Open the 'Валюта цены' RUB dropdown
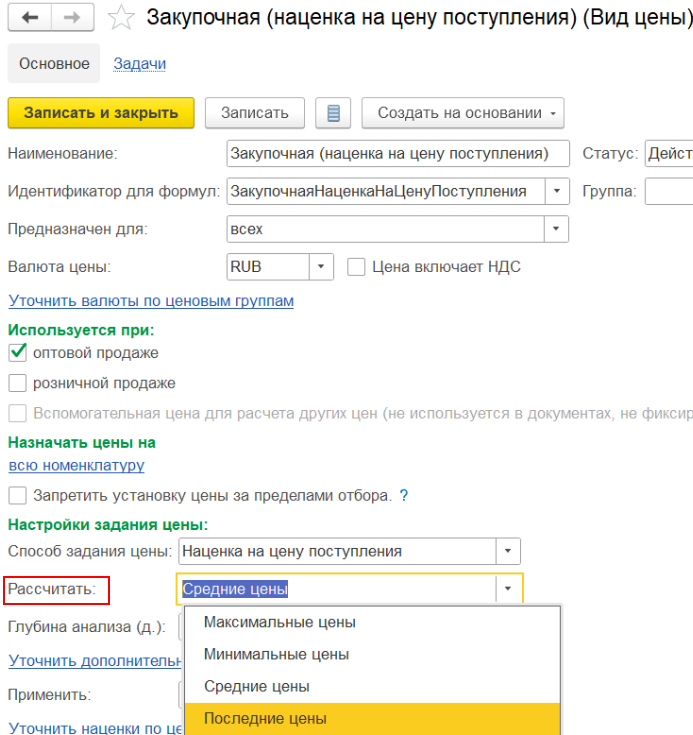 [321, 267]
